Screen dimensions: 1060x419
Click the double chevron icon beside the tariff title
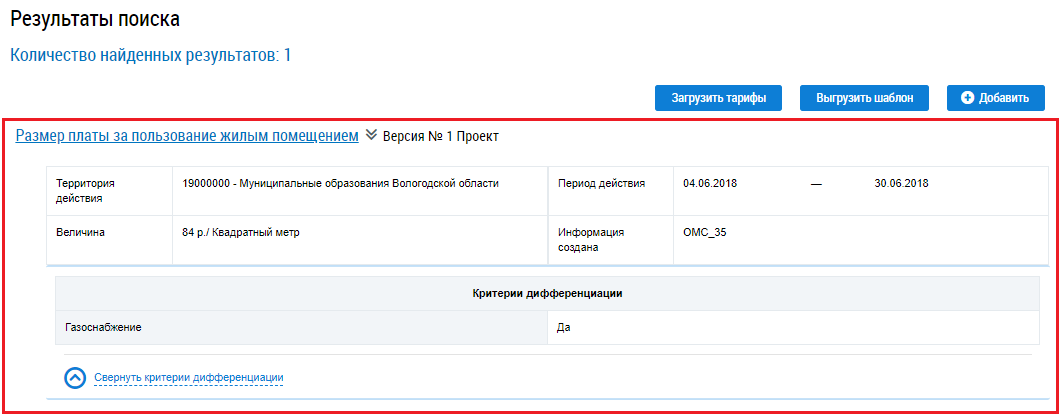[x=371, y=135]
